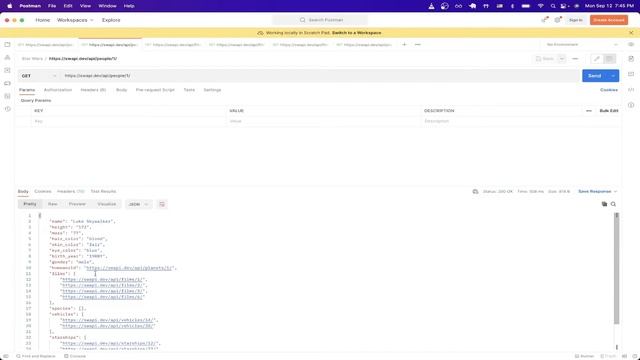Open the request Body tab
The image size is (640, 360).
121,90
